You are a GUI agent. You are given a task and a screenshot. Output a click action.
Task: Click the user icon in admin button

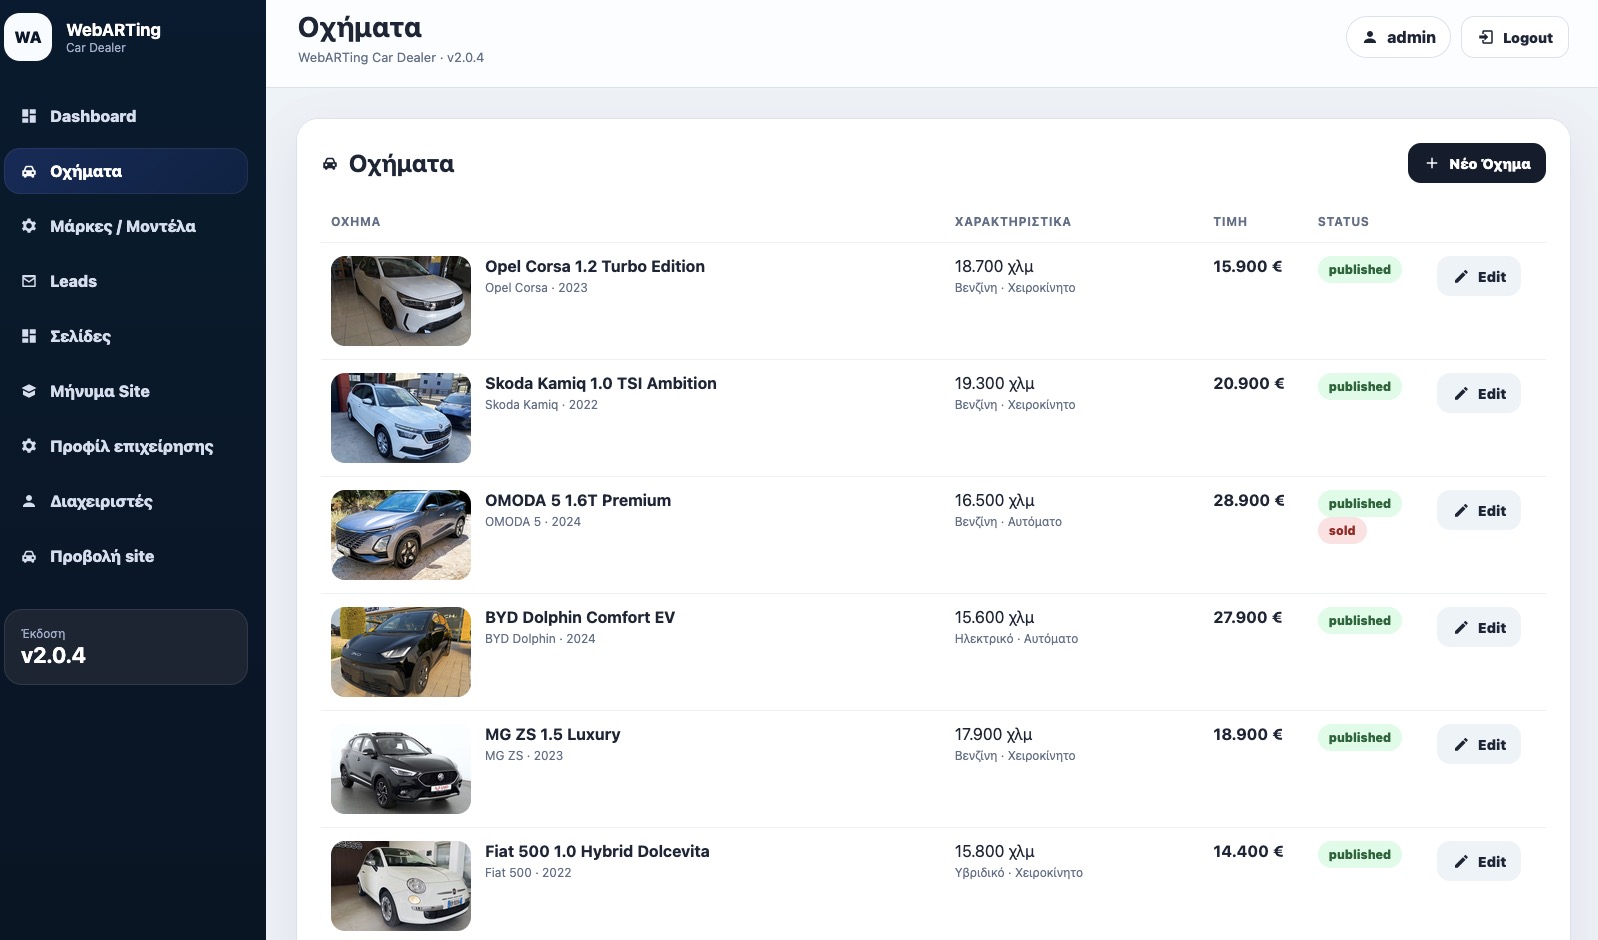point(1370,37)
